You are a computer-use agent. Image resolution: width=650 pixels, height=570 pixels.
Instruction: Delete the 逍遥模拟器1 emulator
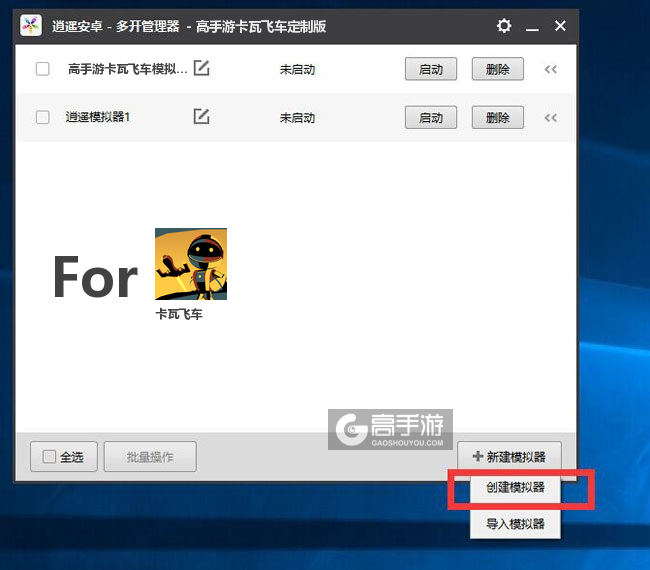click(x=497, y=117)
